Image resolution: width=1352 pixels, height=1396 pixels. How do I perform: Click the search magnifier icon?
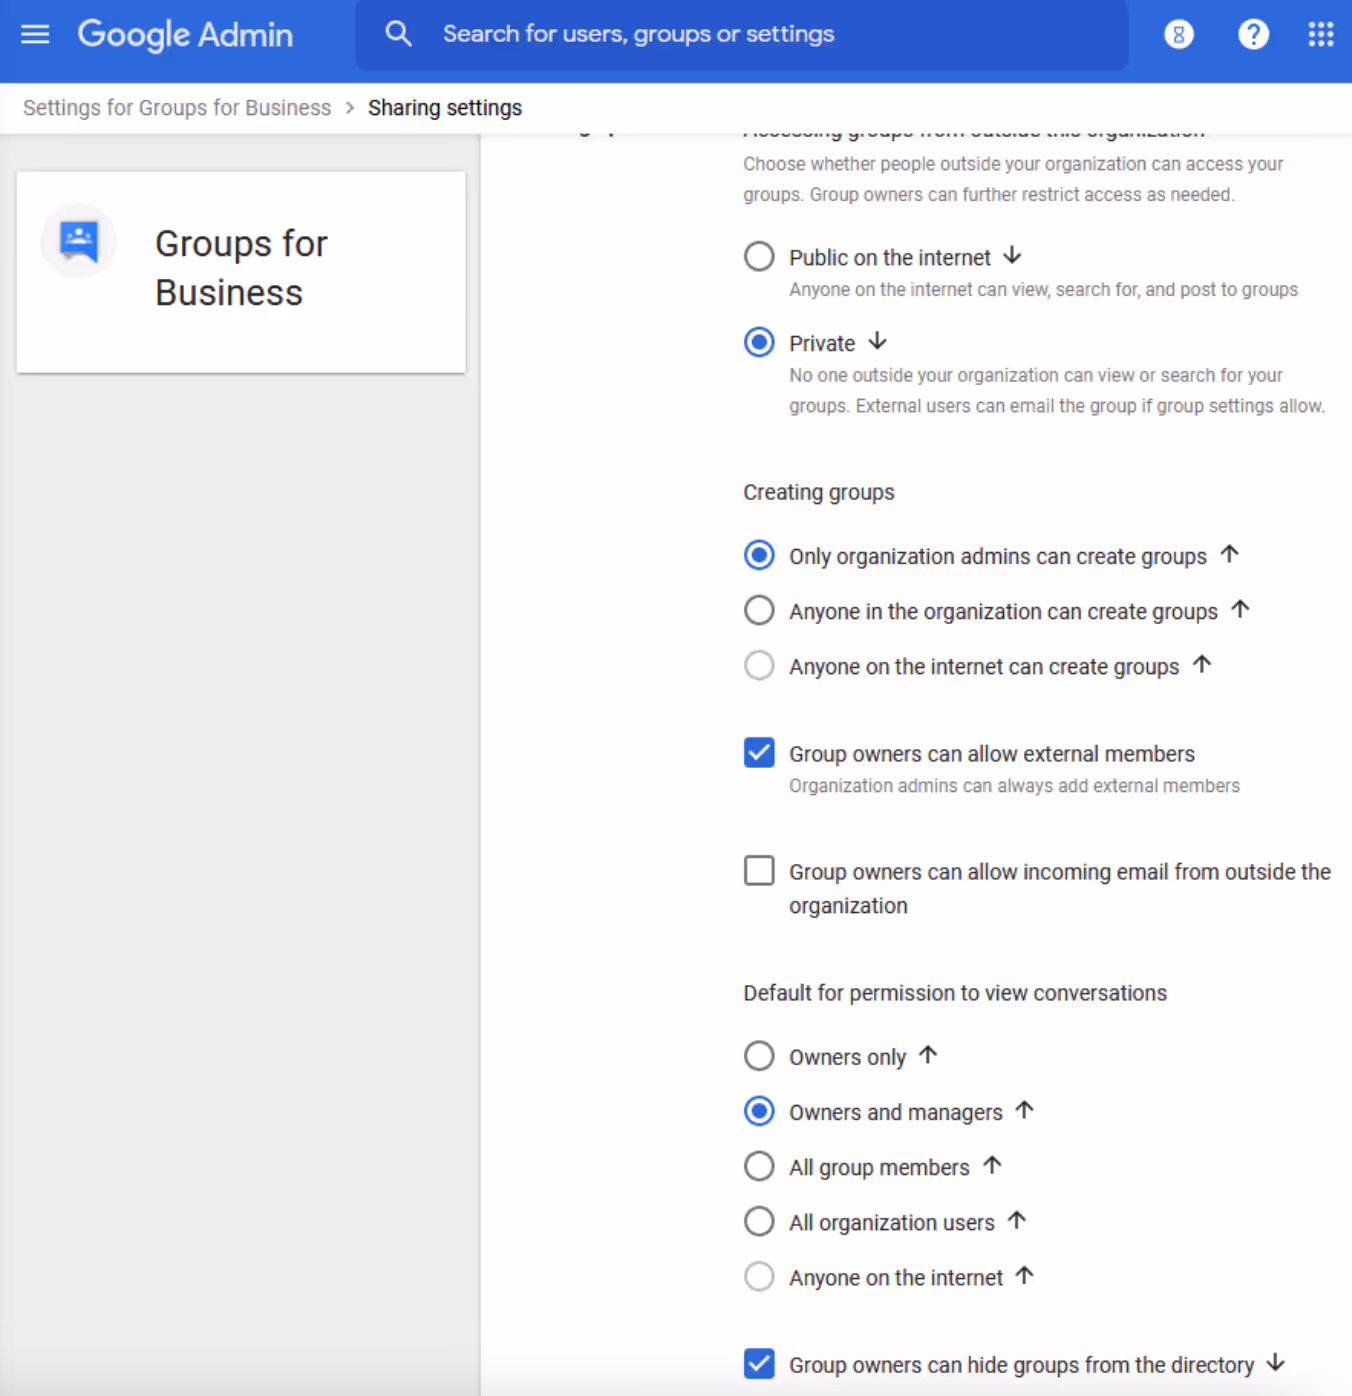pyautogui.click(x=398, y=34)
